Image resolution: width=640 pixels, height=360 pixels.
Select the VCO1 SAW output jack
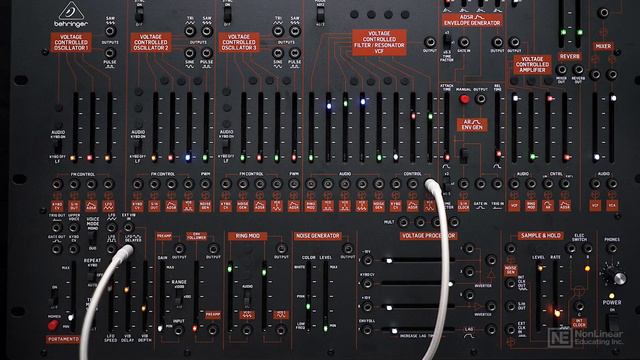tap(110, 31)
